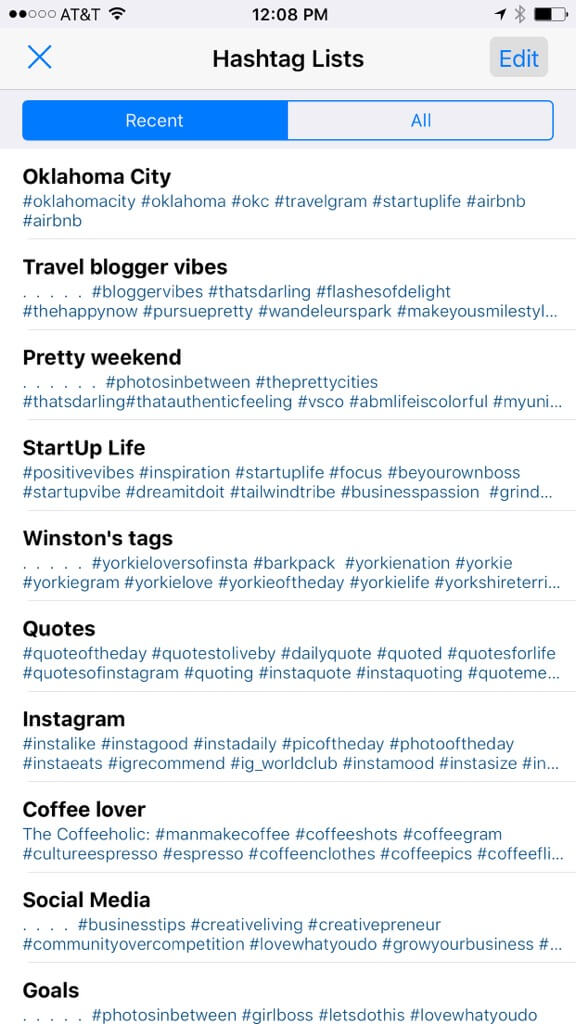This screenshot has width=576, height=1024.
Task: Tap the battery icon in status bar
Action: [550, 14]
